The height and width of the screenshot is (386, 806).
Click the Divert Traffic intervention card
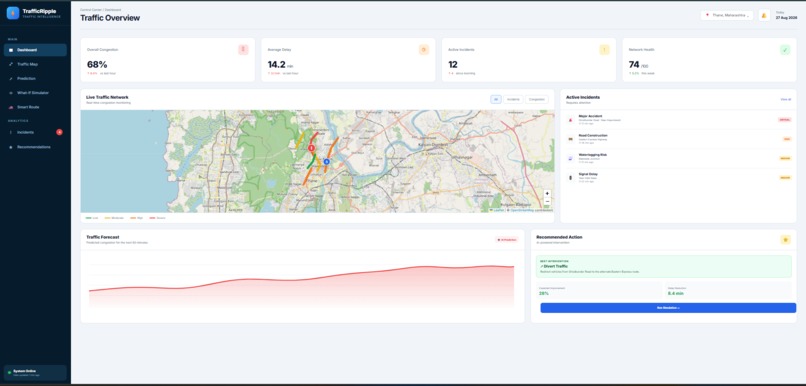pos(664,266)
